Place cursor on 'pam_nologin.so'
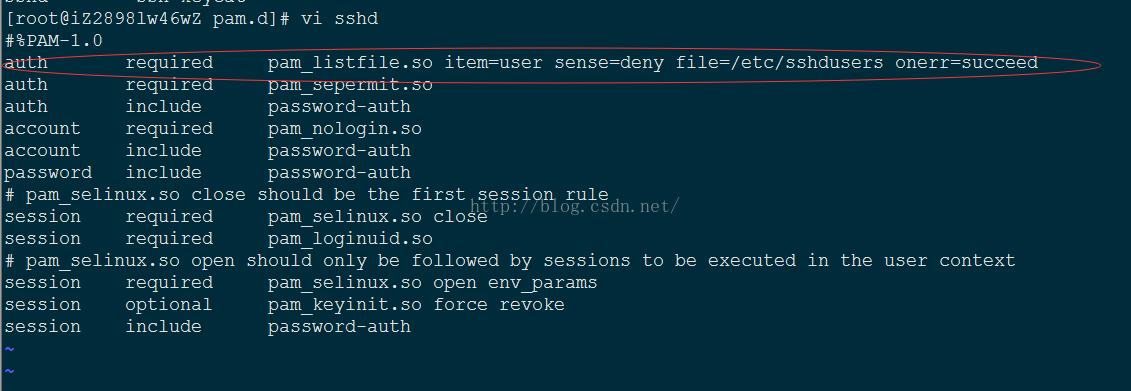 345,129
